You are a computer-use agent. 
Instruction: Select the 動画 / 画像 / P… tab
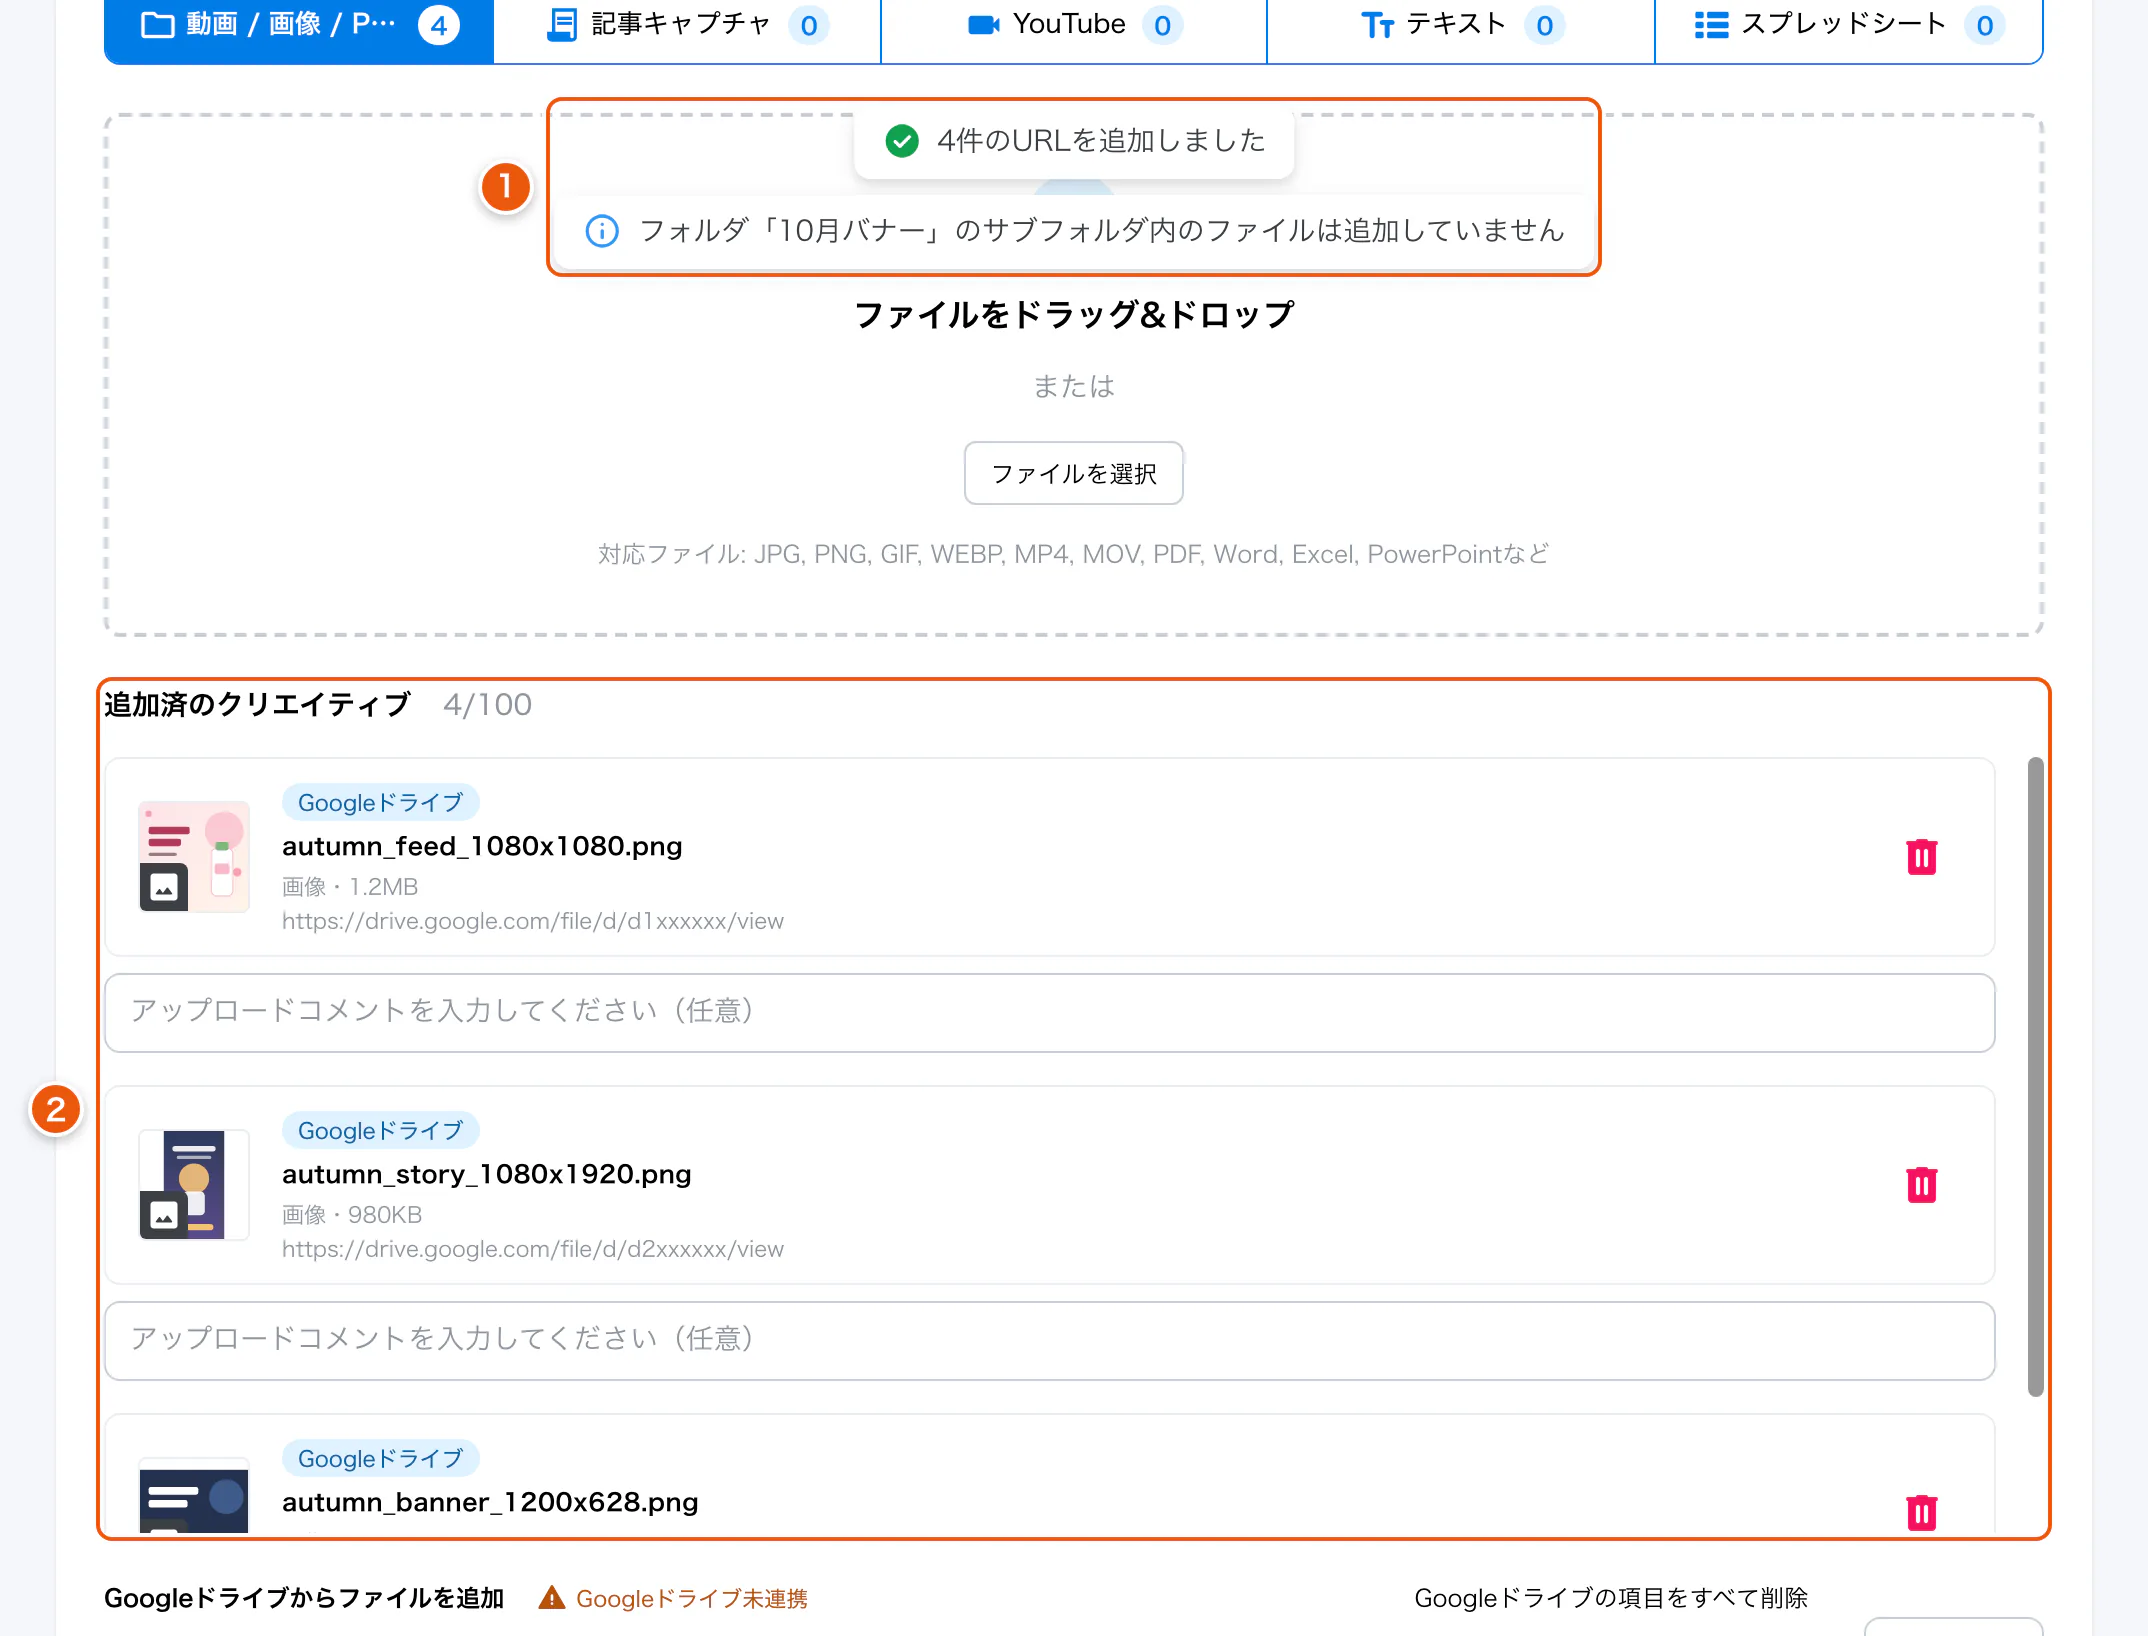tap(299, 30)
